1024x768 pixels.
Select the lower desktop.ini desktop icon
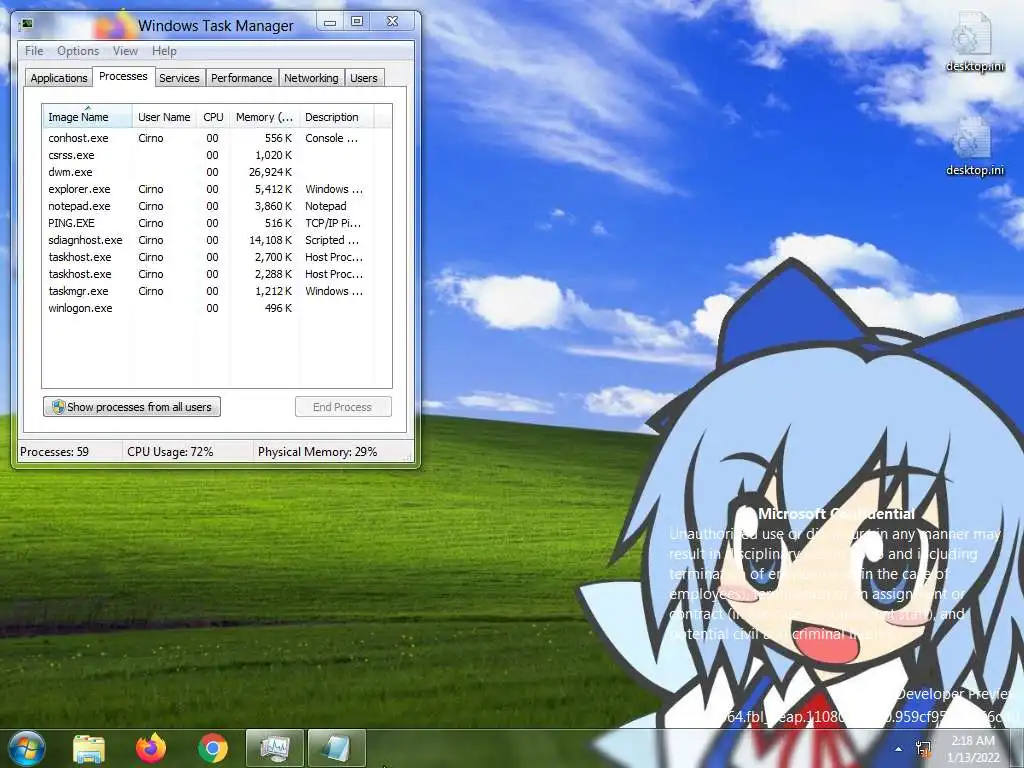pos(974,147)
